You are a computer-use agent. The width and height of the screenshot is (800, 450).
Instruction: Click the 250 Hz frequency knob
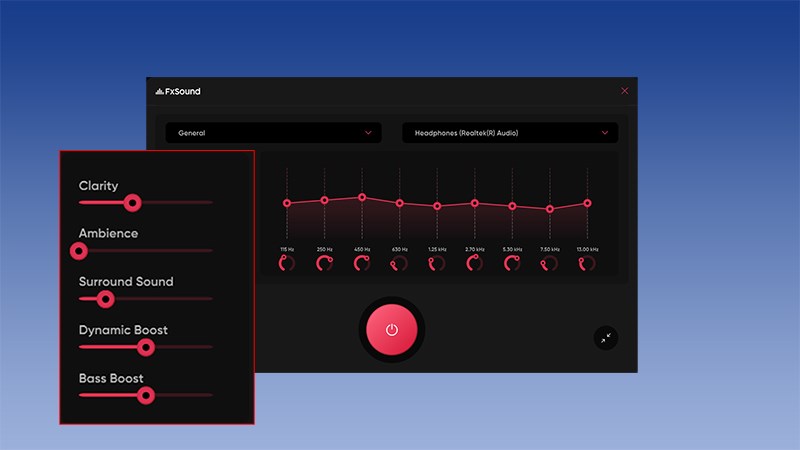(x=324, y=263)
